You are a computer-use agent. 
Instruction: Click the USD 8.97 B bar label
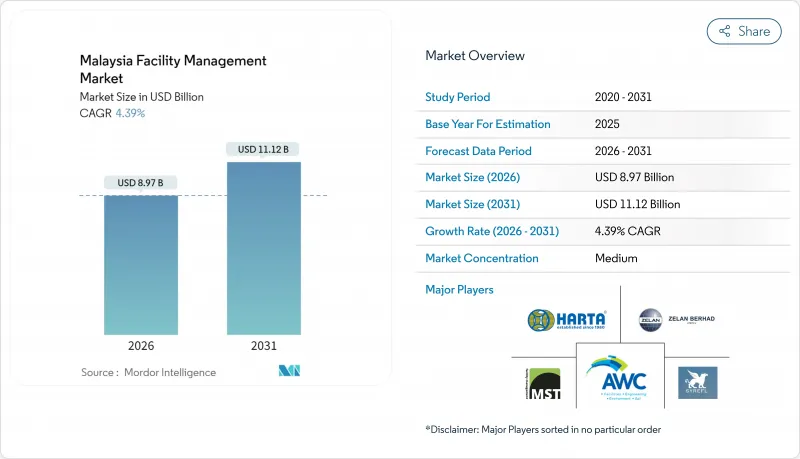[x=141, y=182]
